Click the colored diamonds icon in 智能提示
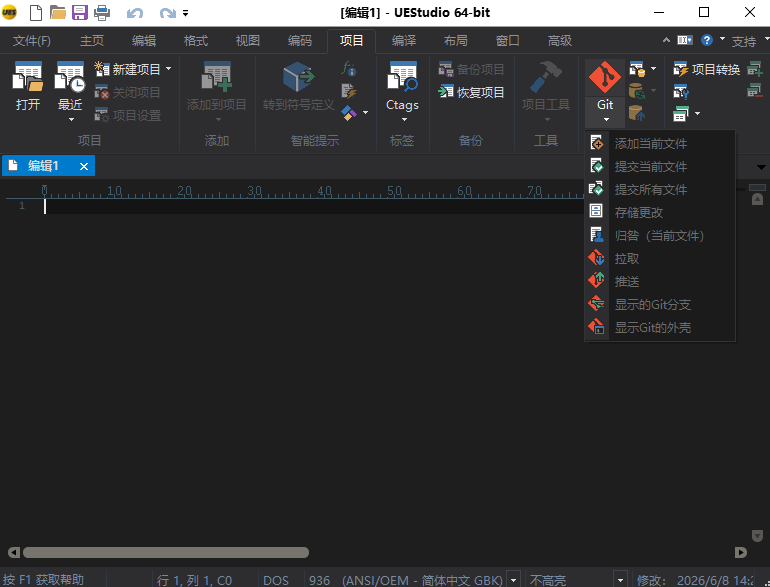 click(x=349, y=113)
